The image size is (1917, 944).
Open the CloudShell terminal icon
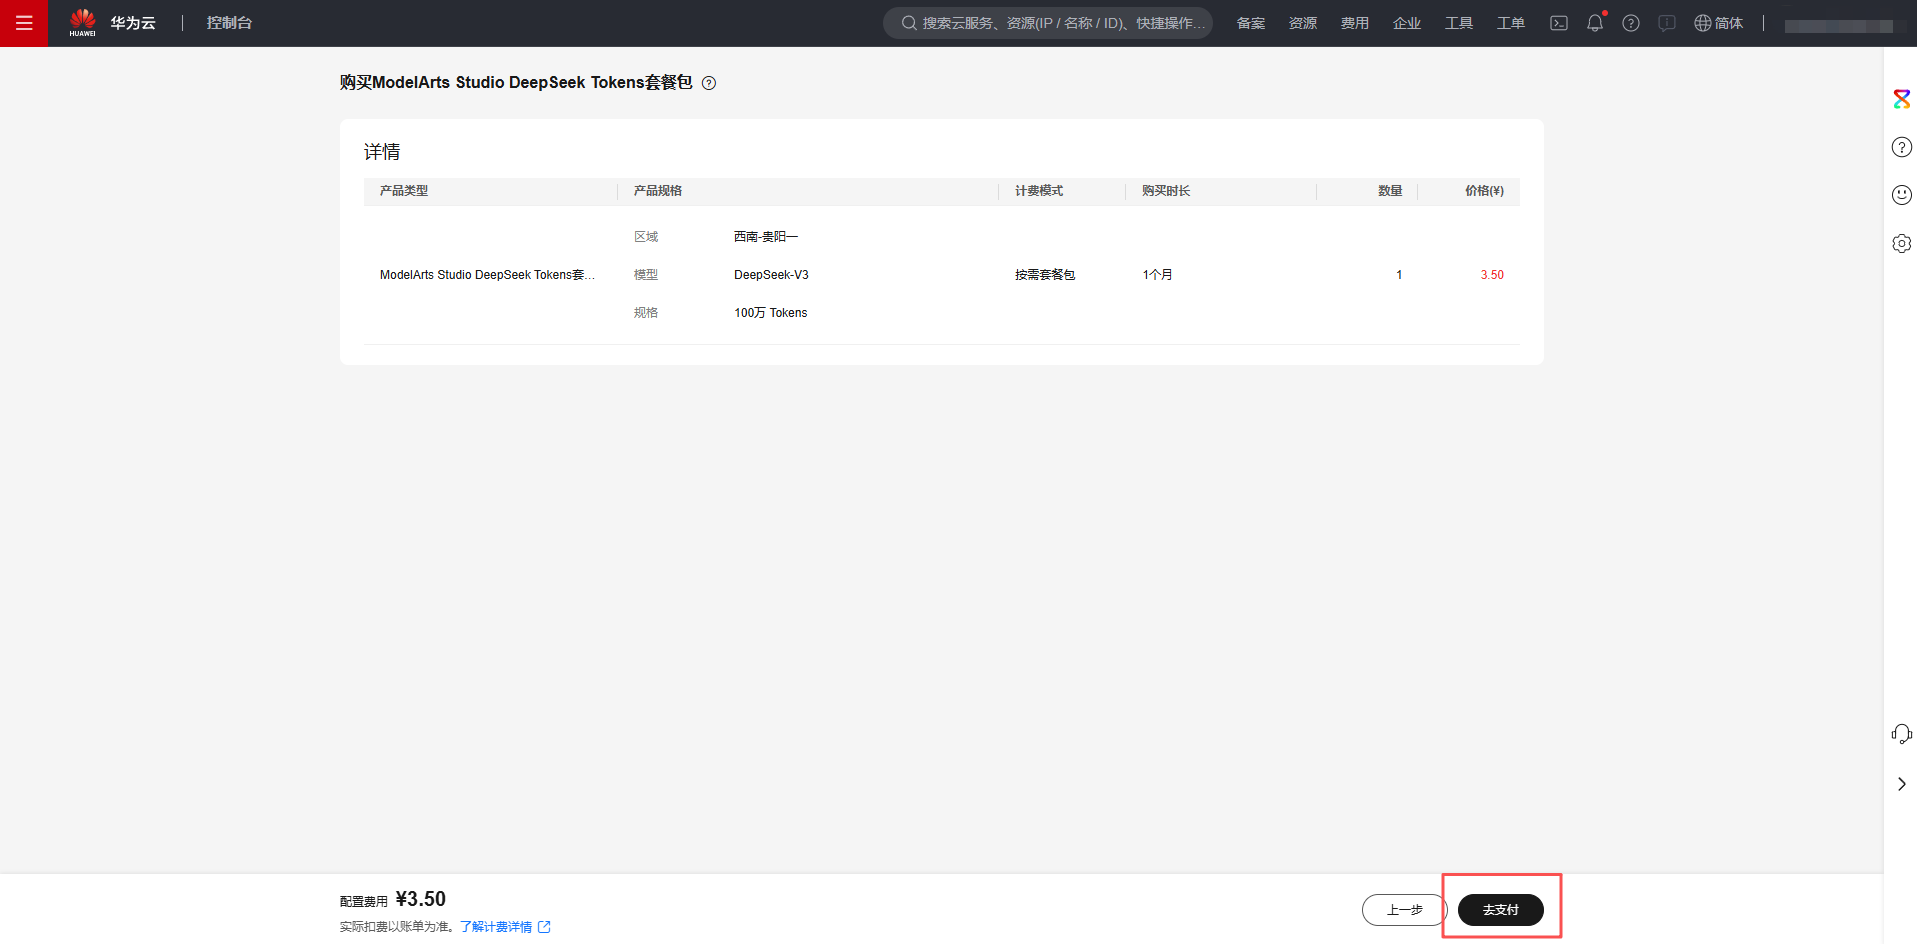pos(1558,23)
